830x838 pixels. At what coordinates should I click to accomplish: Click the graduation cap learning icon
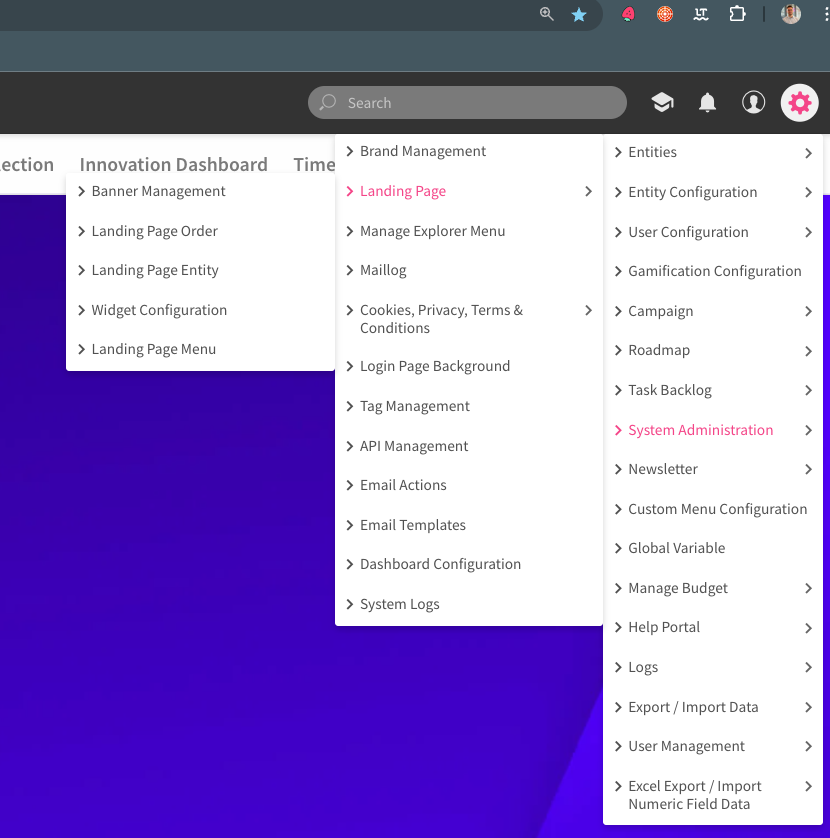pyautogui.click(x=662, y=102)
